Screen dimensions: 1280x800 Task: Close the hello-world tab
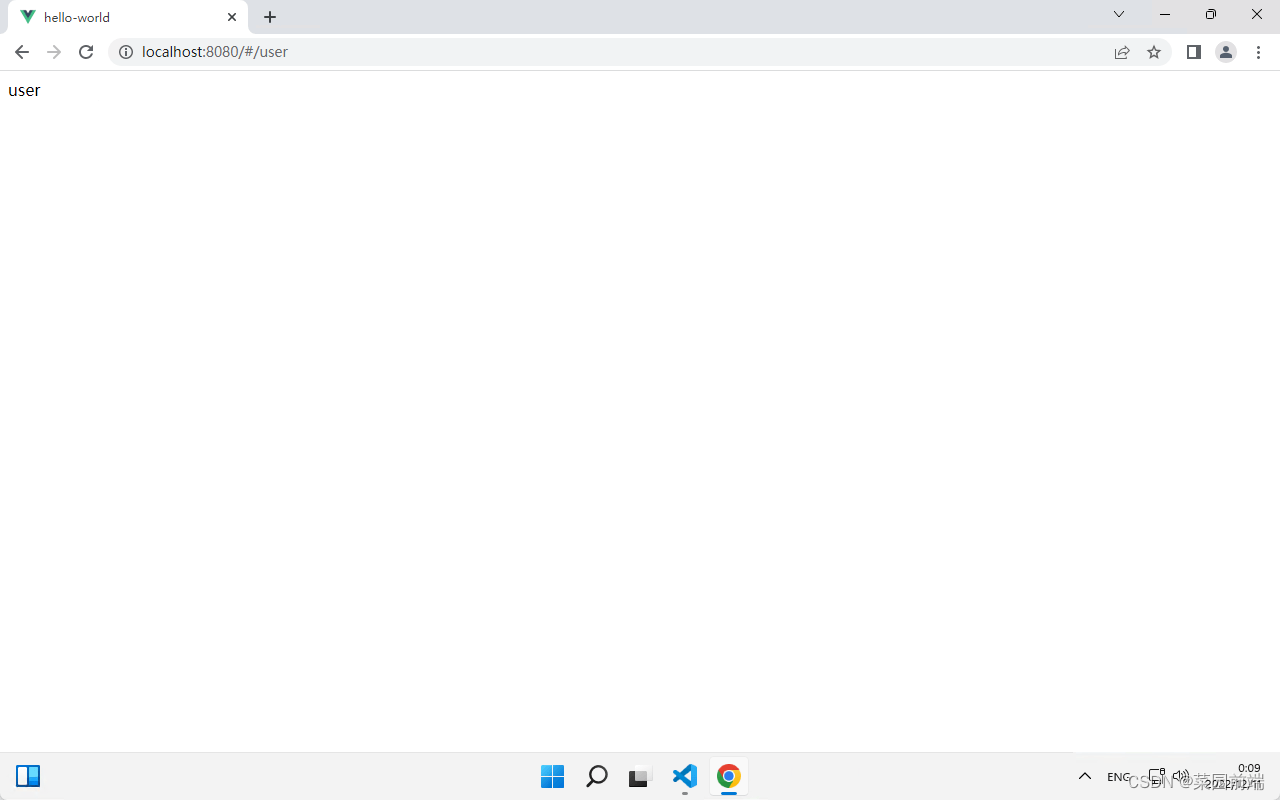(x=232, y=17)
